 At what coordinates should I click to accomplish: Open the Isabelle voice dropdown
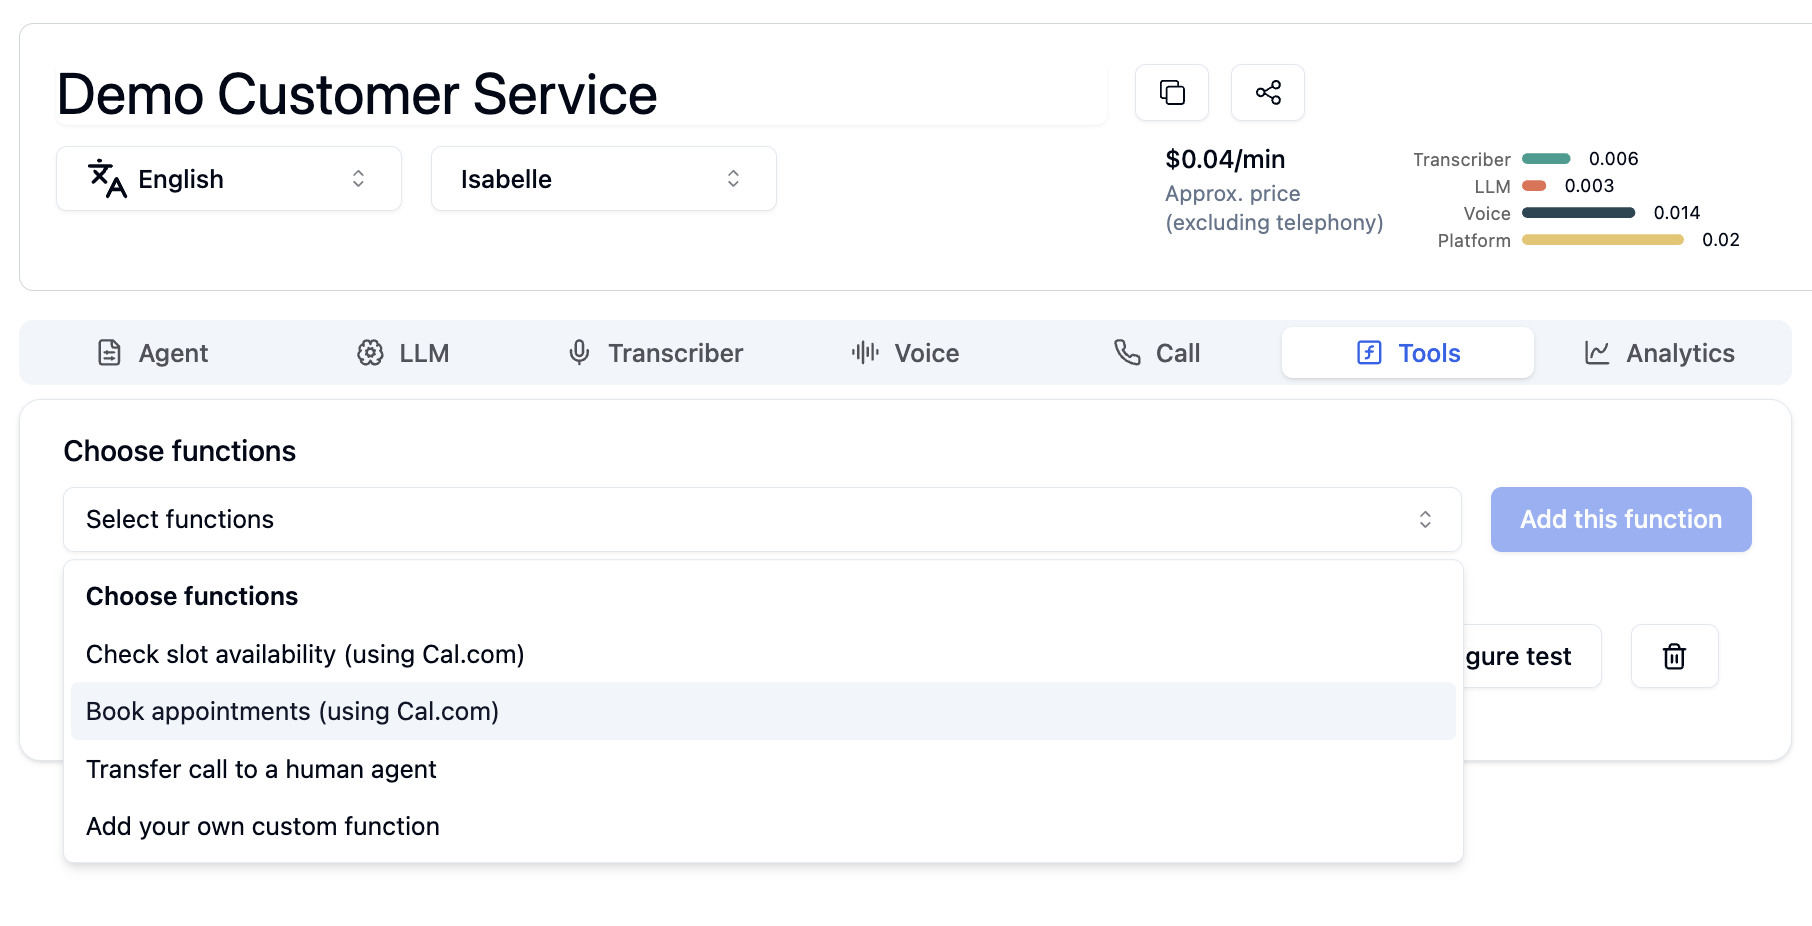point(604,179)
